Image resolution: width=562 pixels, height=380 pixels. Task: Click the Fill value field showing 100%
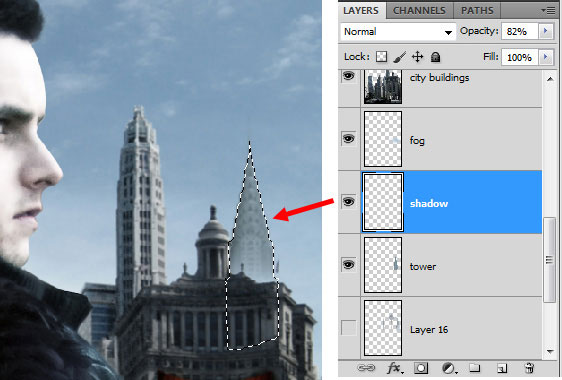[x=520, y=57]
